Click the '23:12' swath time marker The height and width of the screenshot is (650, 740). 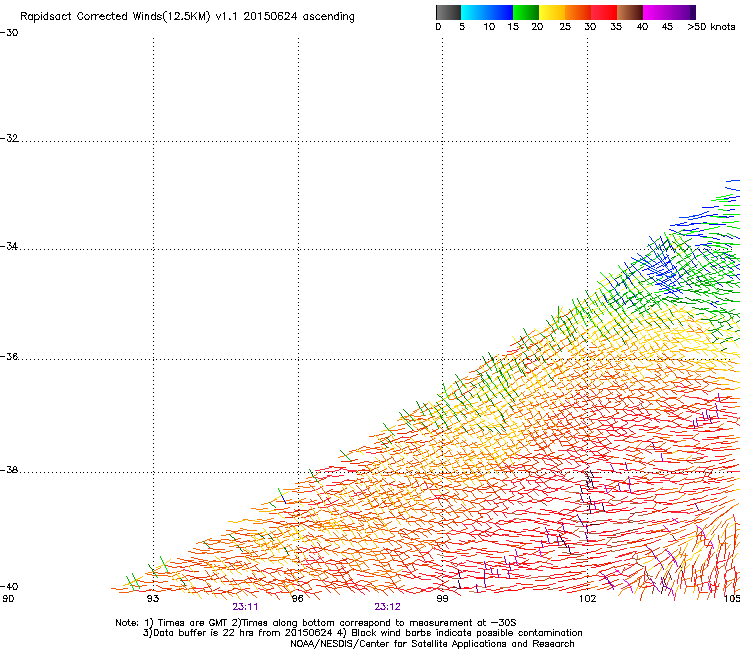(387, 607)
